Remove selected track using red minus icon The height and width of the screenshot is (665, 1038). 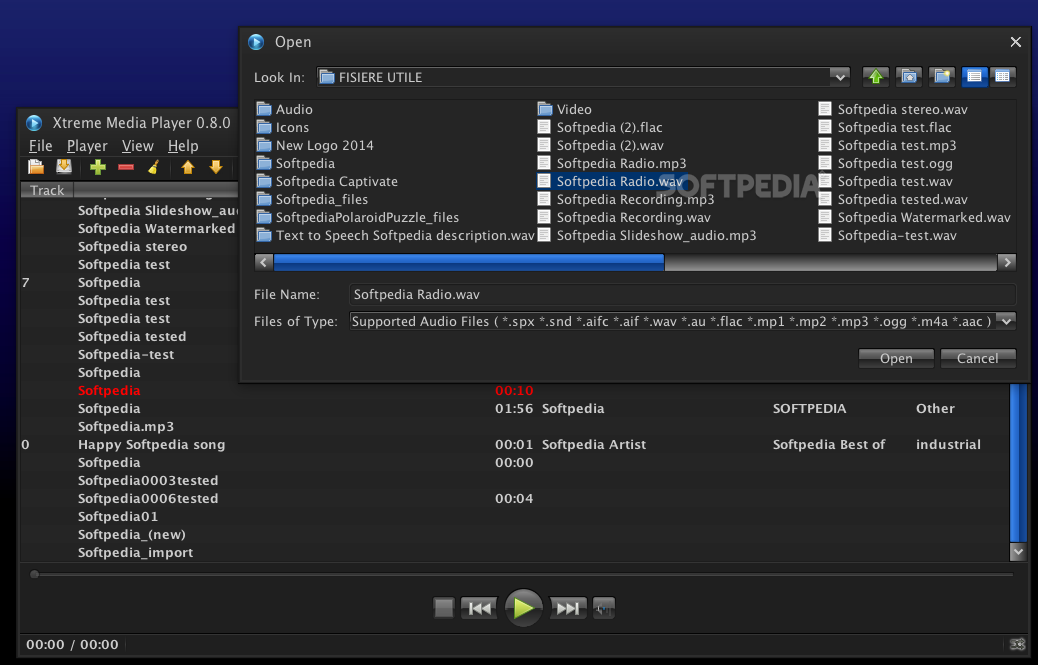click(125, 167)
